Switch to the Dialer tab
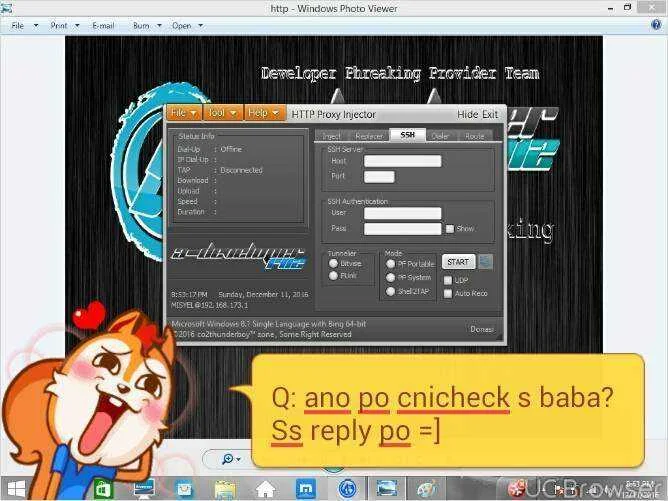The width and height of the screenshot is (668, 501). click(x=440, y=136)
